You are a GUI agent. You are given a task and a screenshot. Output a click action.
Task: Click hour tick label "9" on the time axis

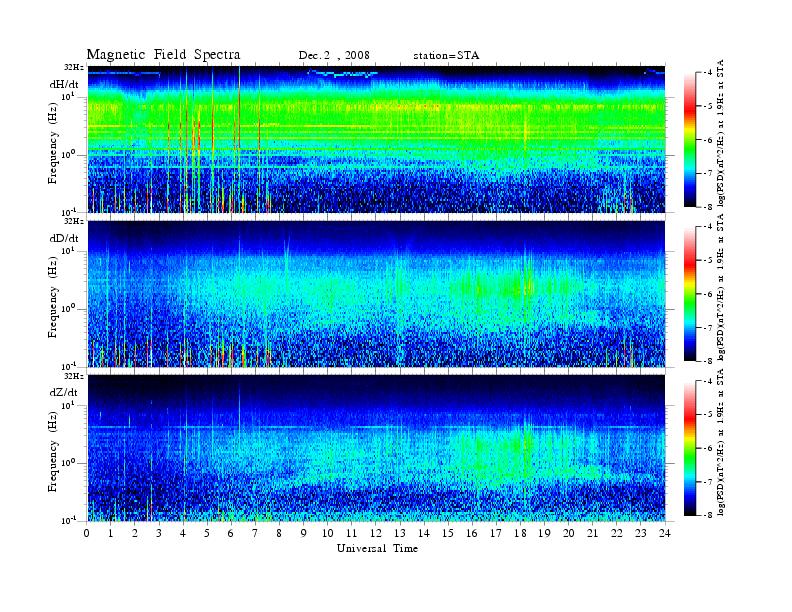[x=304, y=533]
